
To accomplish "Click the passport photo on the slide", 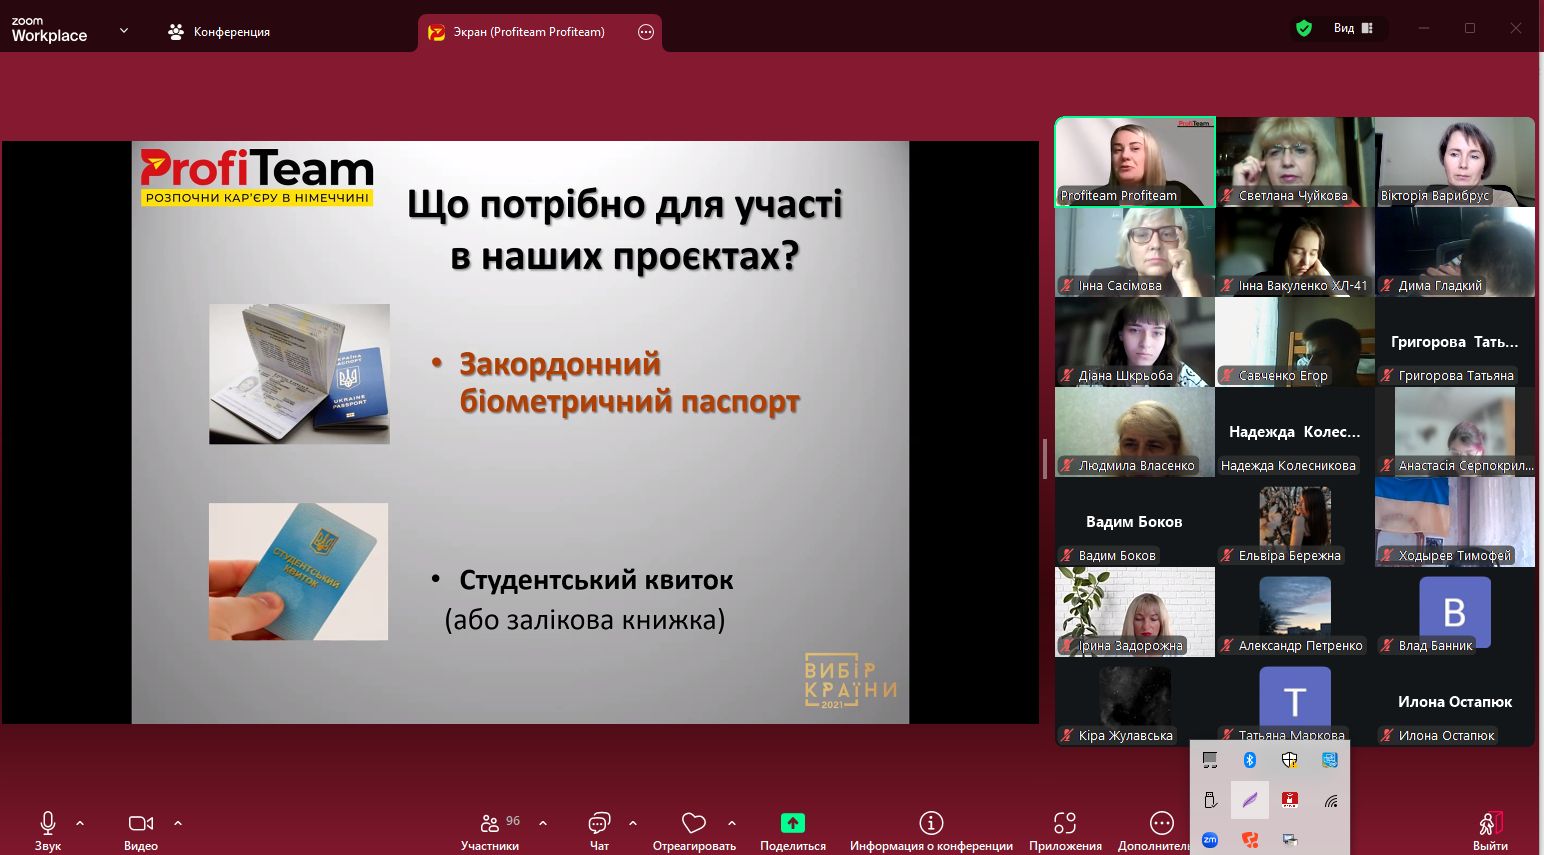I will [x=299, y=374].
